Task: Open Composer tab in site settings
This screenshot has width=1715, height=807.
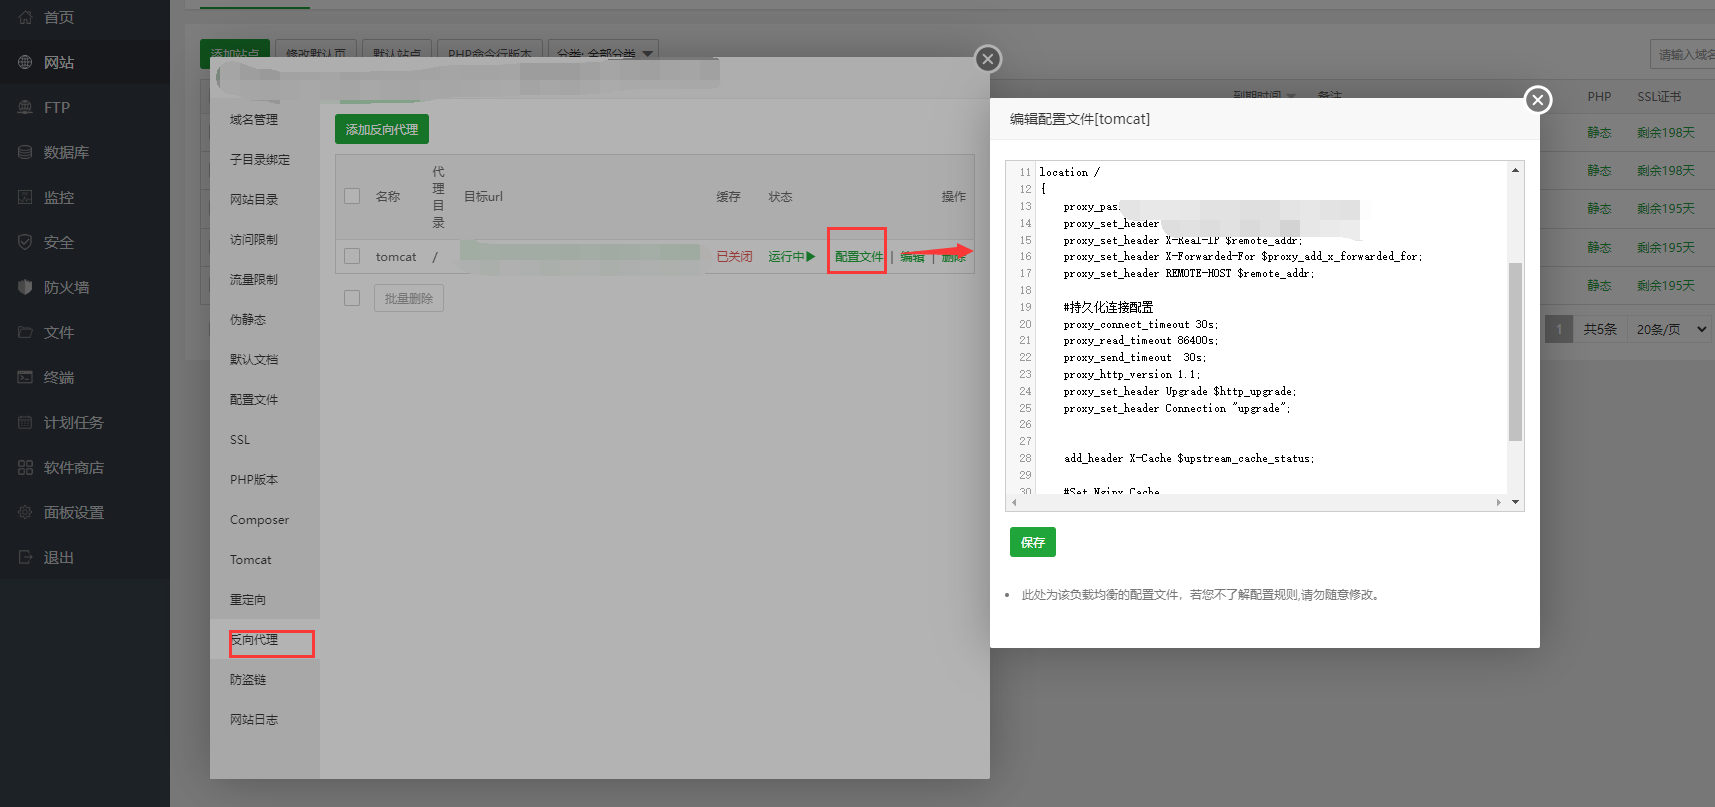Action: (x=259, y=519)
